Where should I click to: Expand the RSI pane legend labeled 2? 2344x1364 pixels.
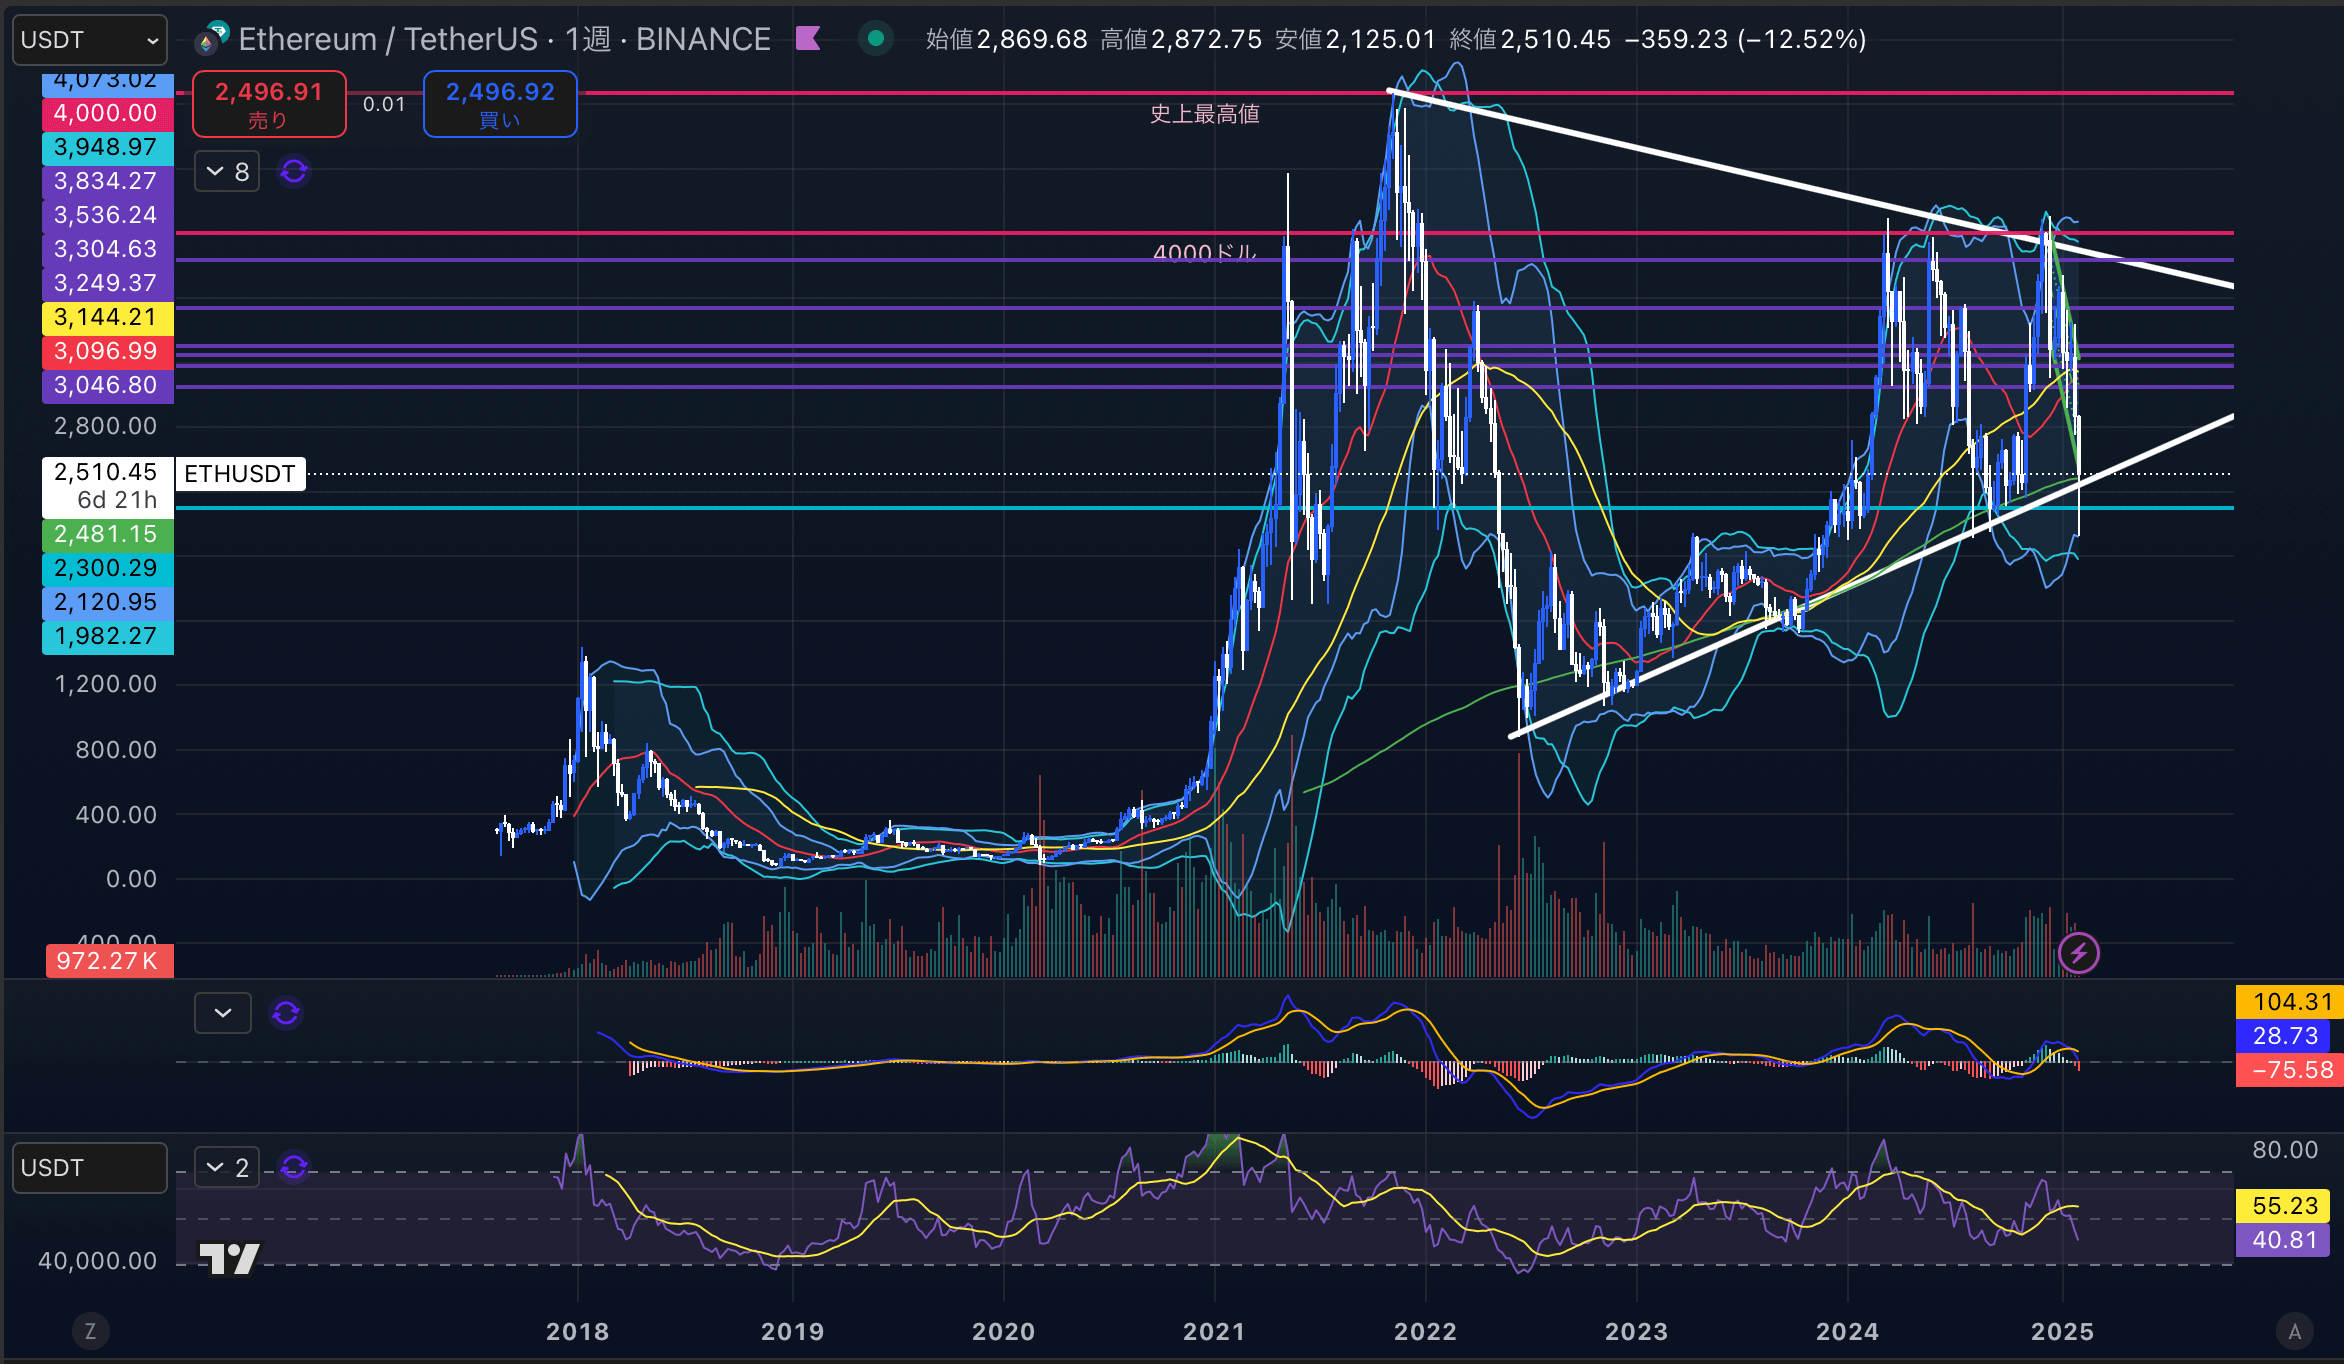pos(227,1167)
